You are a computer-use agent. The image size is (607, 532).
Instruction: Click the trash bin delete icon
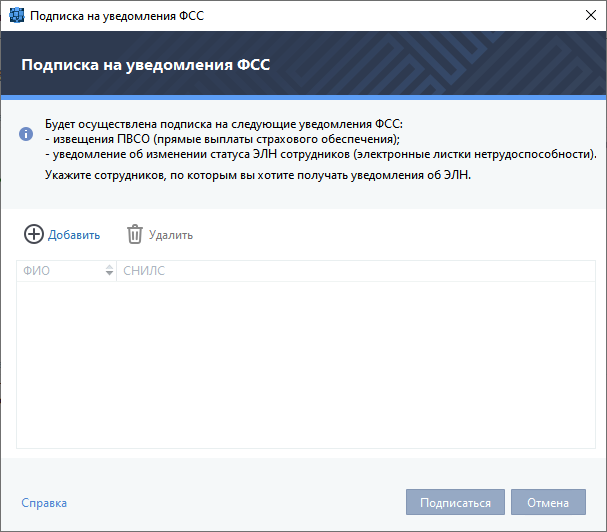[x=135, y=235]
